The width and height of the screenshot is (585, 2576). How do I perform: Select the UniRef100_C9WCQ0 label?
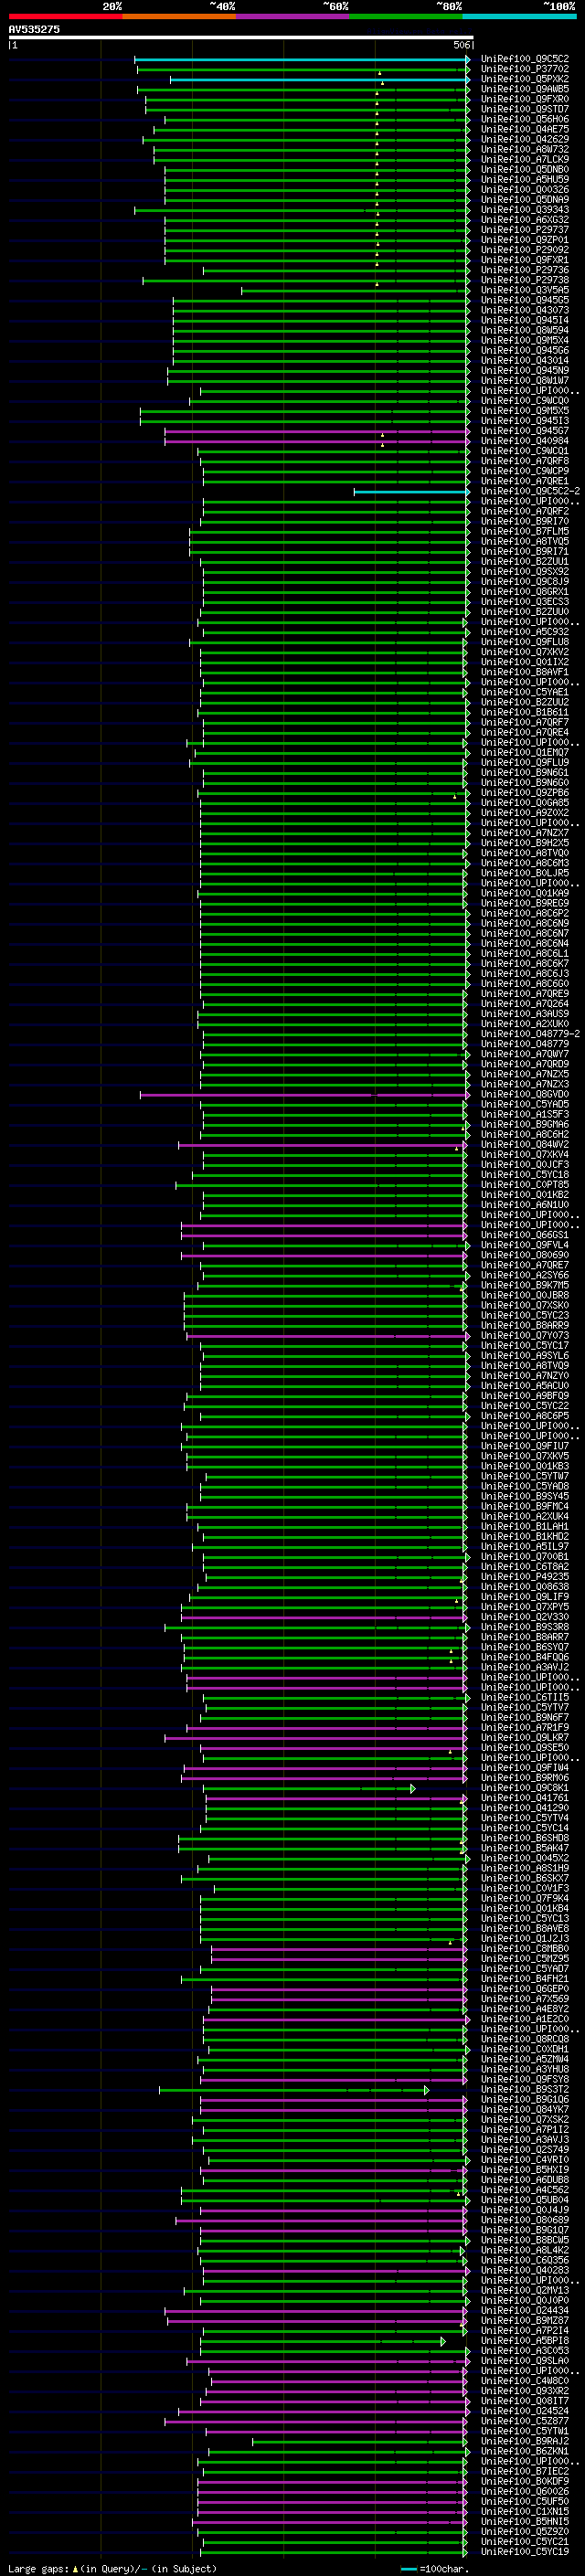click(x=525, y=401)
